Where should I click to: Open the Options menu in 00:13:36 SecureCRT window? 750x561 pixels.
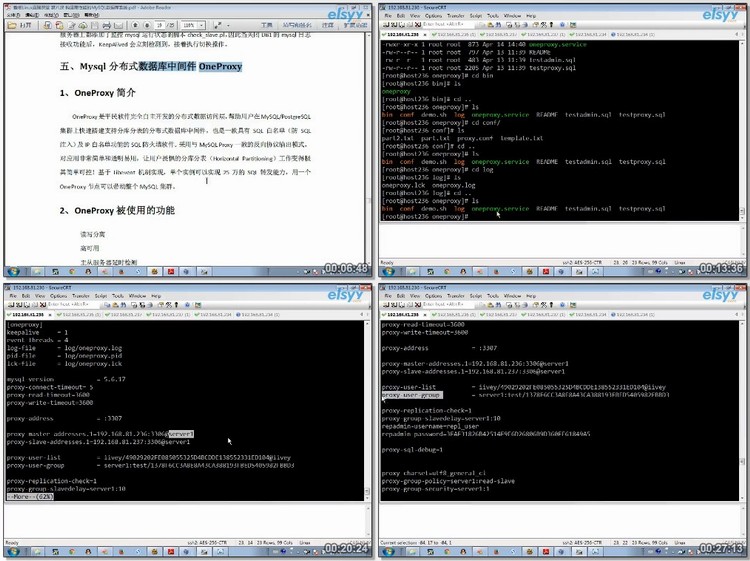[x=433, y=16]
